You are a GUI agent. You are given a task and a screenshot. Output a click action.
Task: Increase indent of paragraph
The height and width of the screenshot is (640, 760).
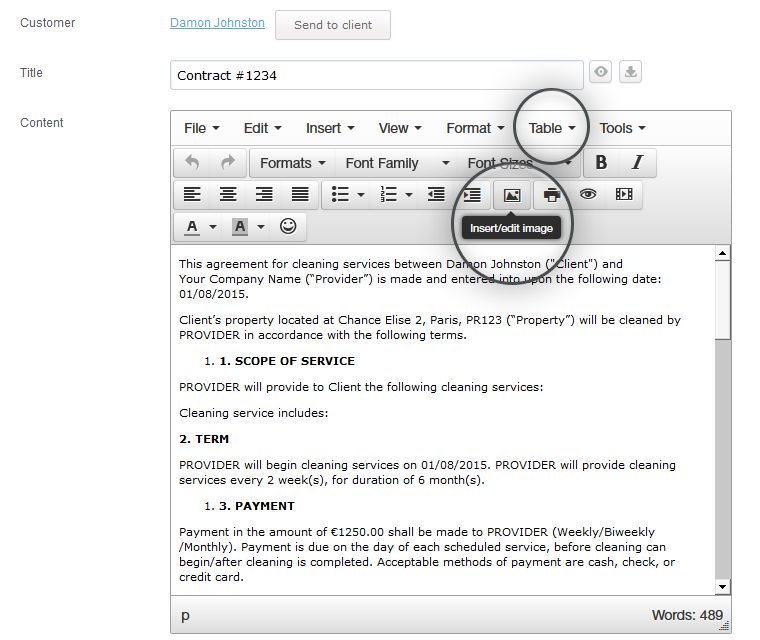tap(472, 195)
